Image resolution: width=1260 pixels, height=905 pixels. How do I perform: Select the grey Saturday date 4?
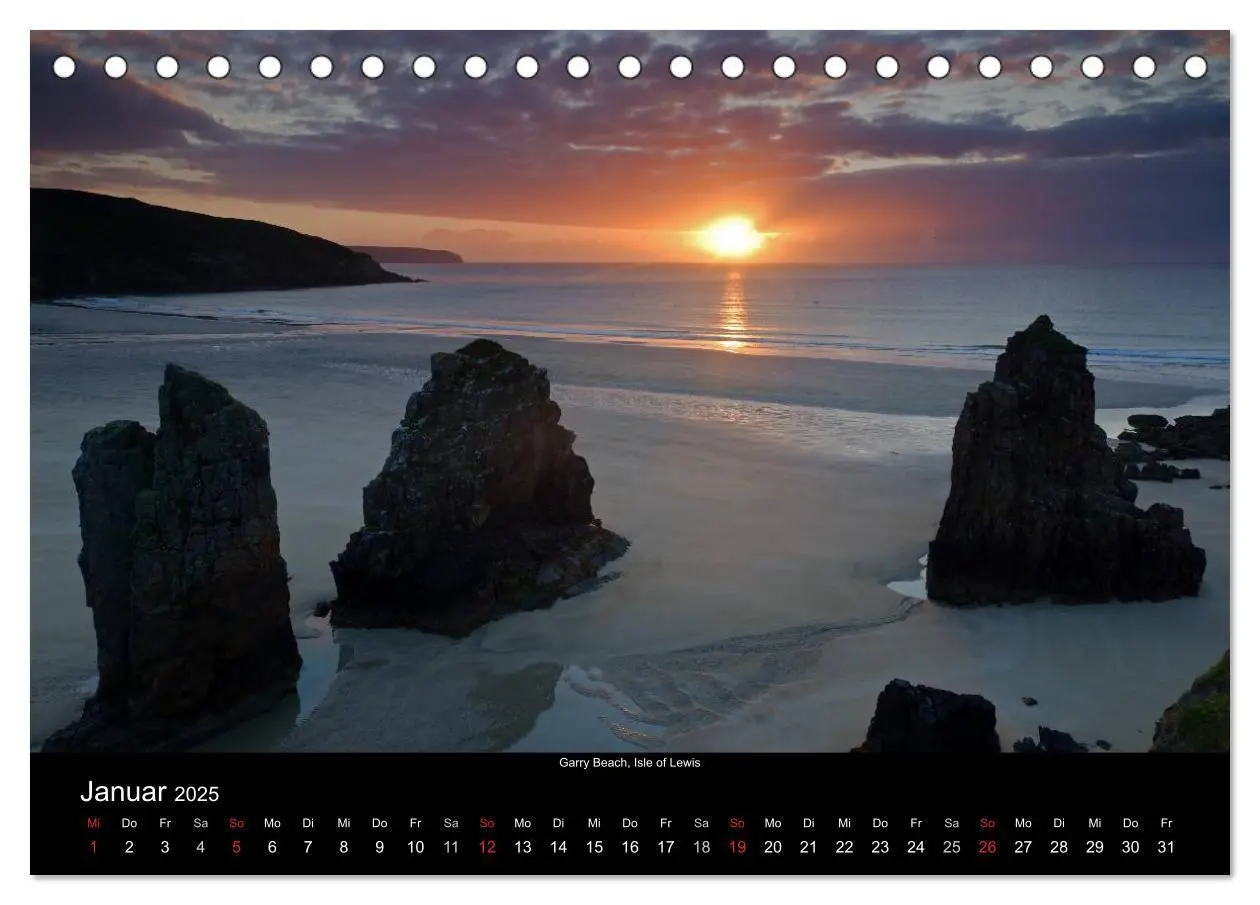(x=201, y=847)
